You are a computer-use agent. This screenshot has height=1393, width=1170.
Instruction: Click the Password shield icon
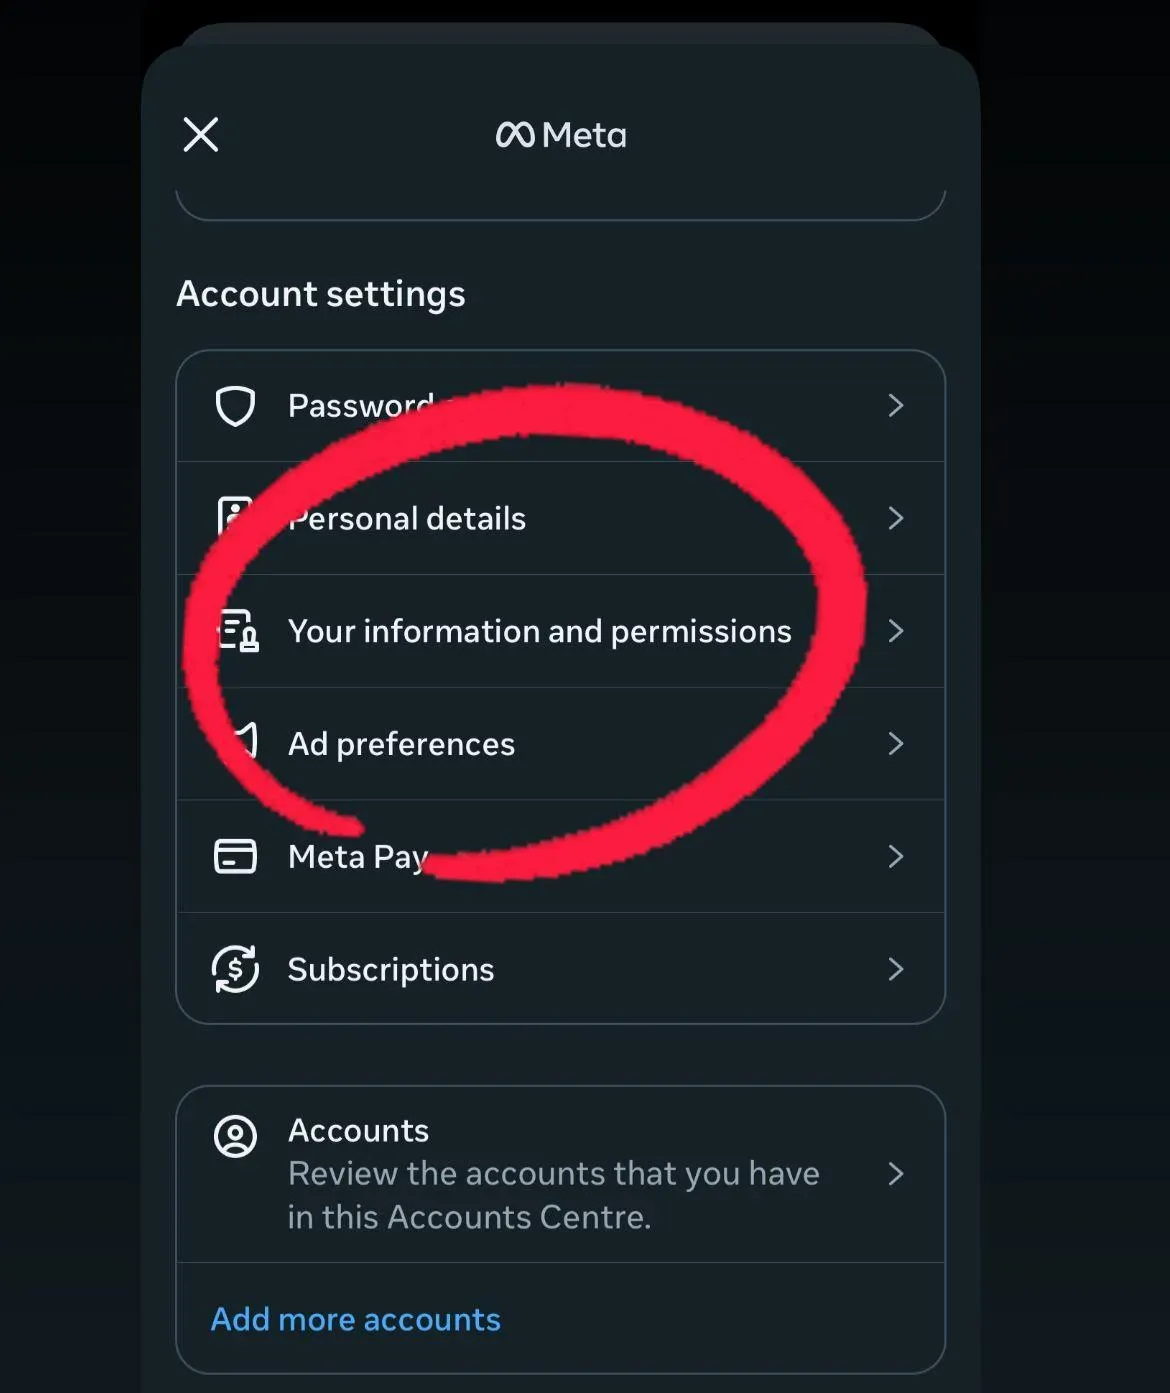point(236,406)
